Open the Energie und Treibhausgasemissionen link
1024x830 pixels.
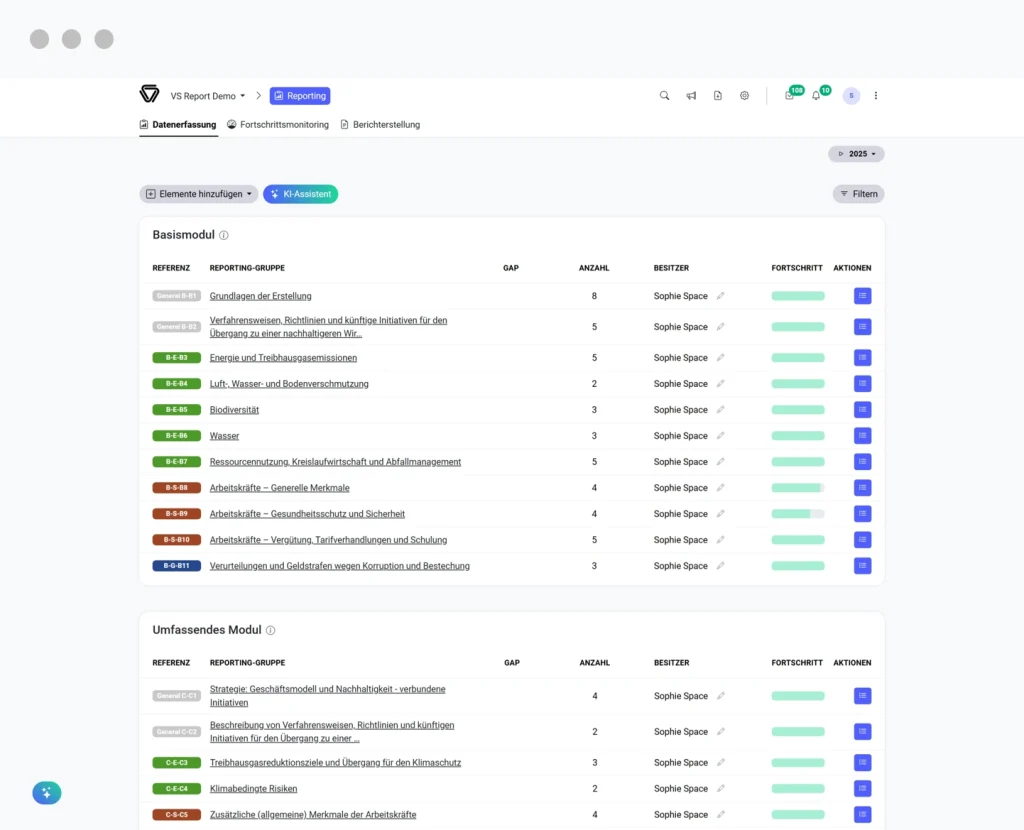pos(283,358)
